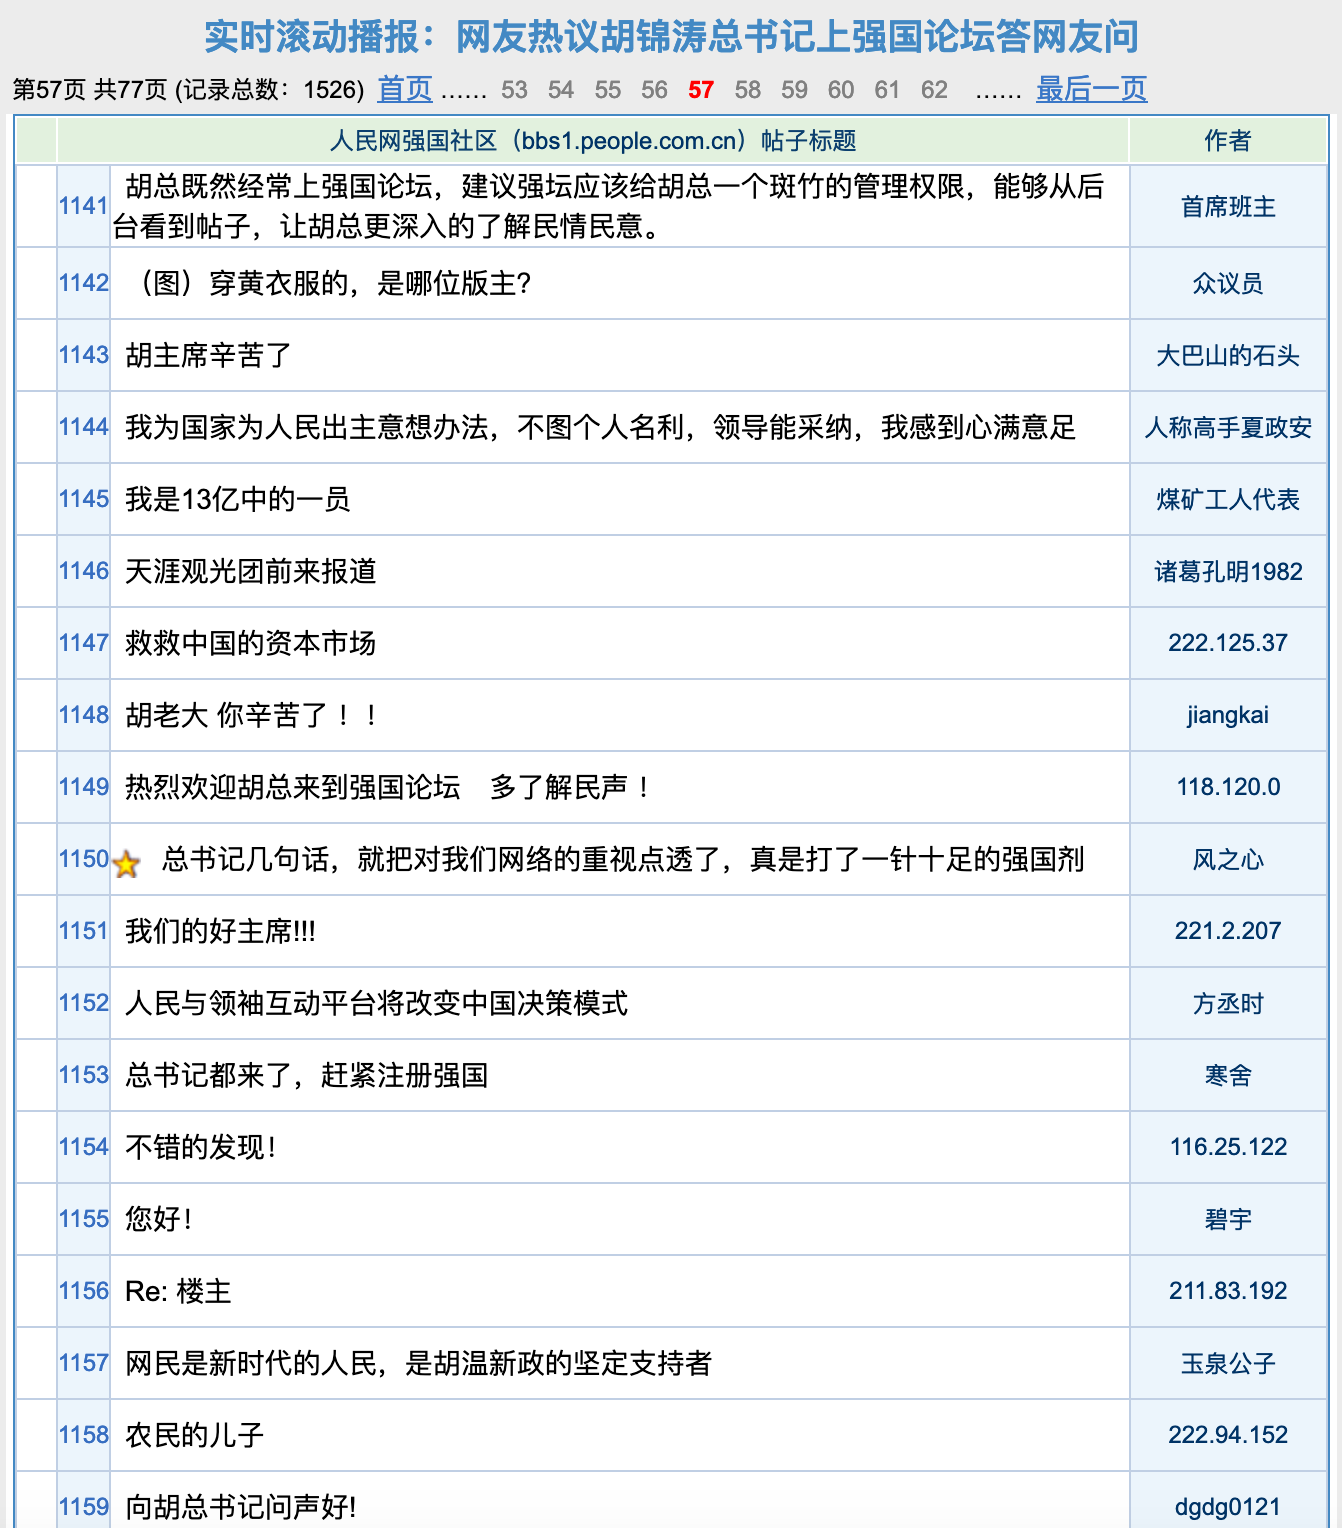View author 众议员 profile
This screenshot has height=1528, width=1342.
[x=1228, y=284]
